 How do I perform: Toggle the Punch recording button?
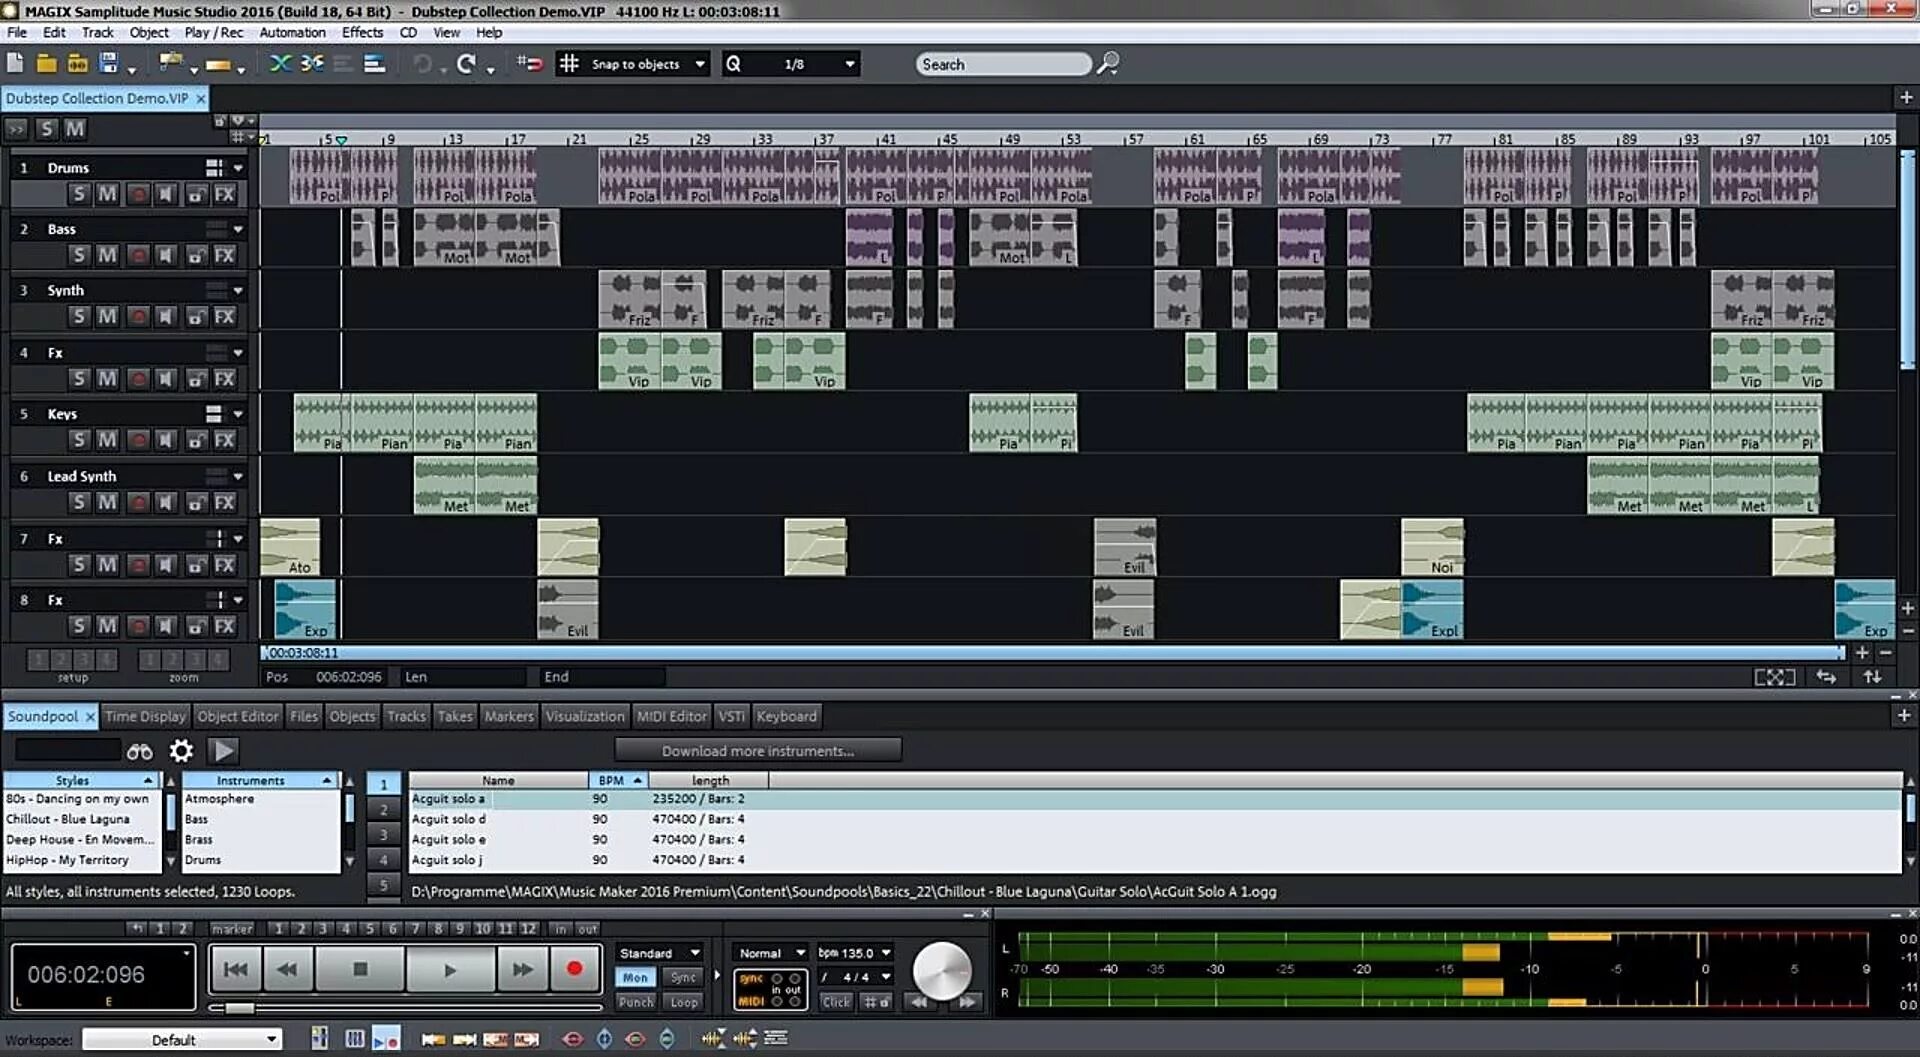click(635, 1002)
